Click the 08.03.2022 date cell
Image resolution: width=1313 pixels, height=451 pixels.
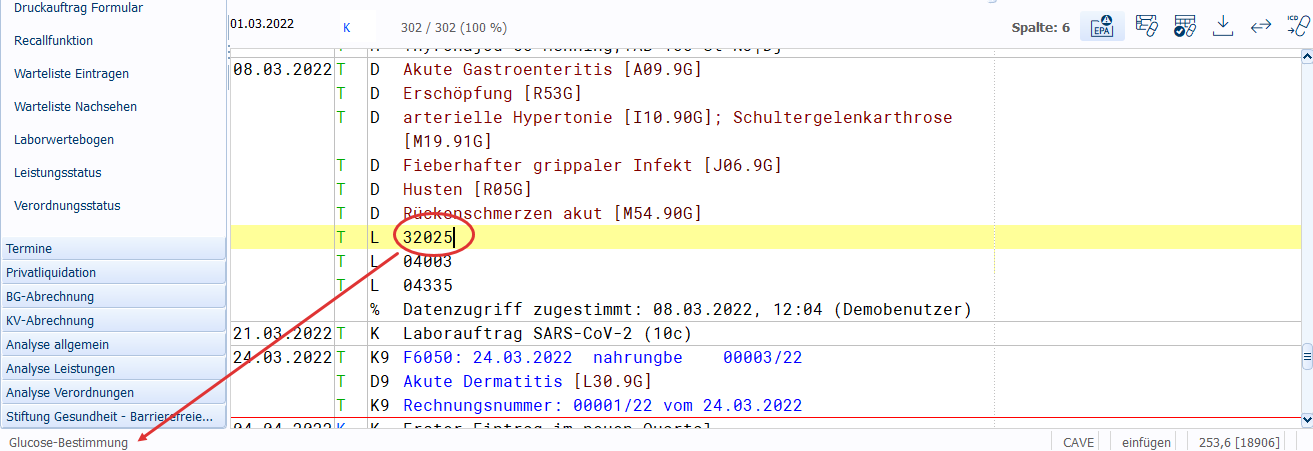click(x=282, y=70)
